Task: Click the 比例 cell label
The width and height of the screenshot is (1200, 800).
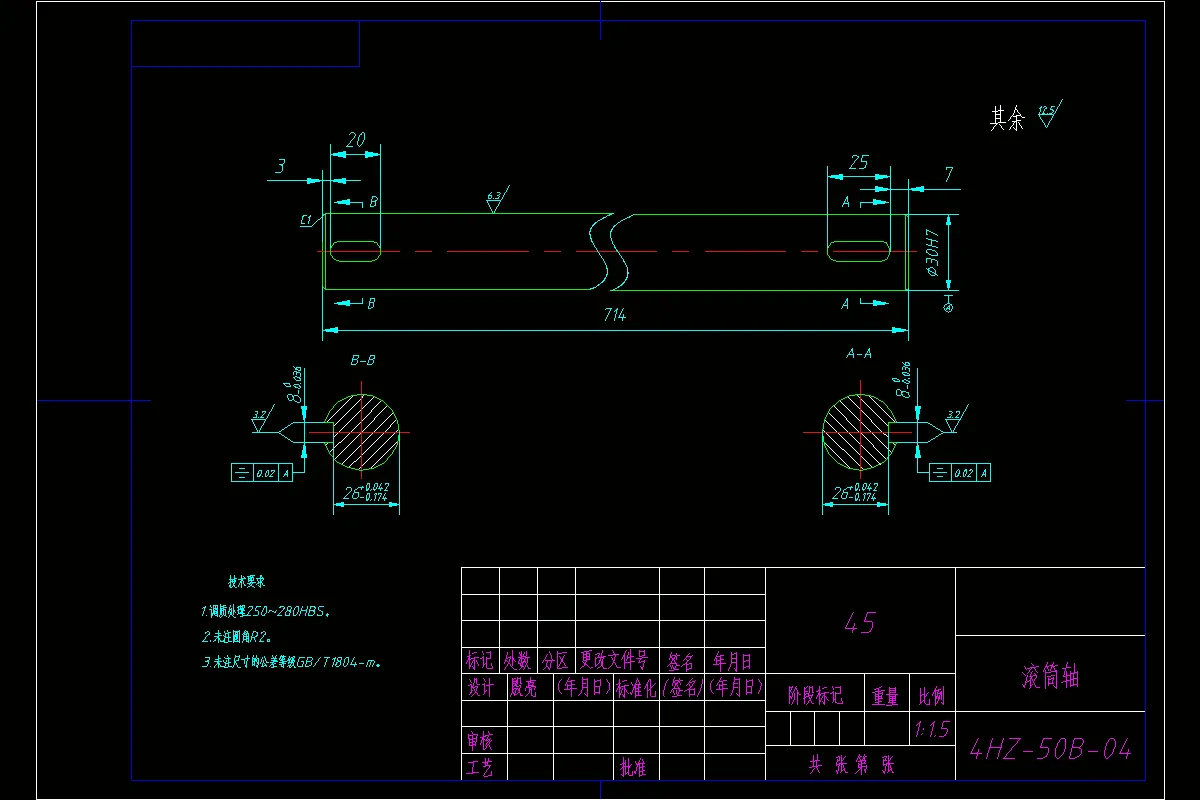Action: 931,697
